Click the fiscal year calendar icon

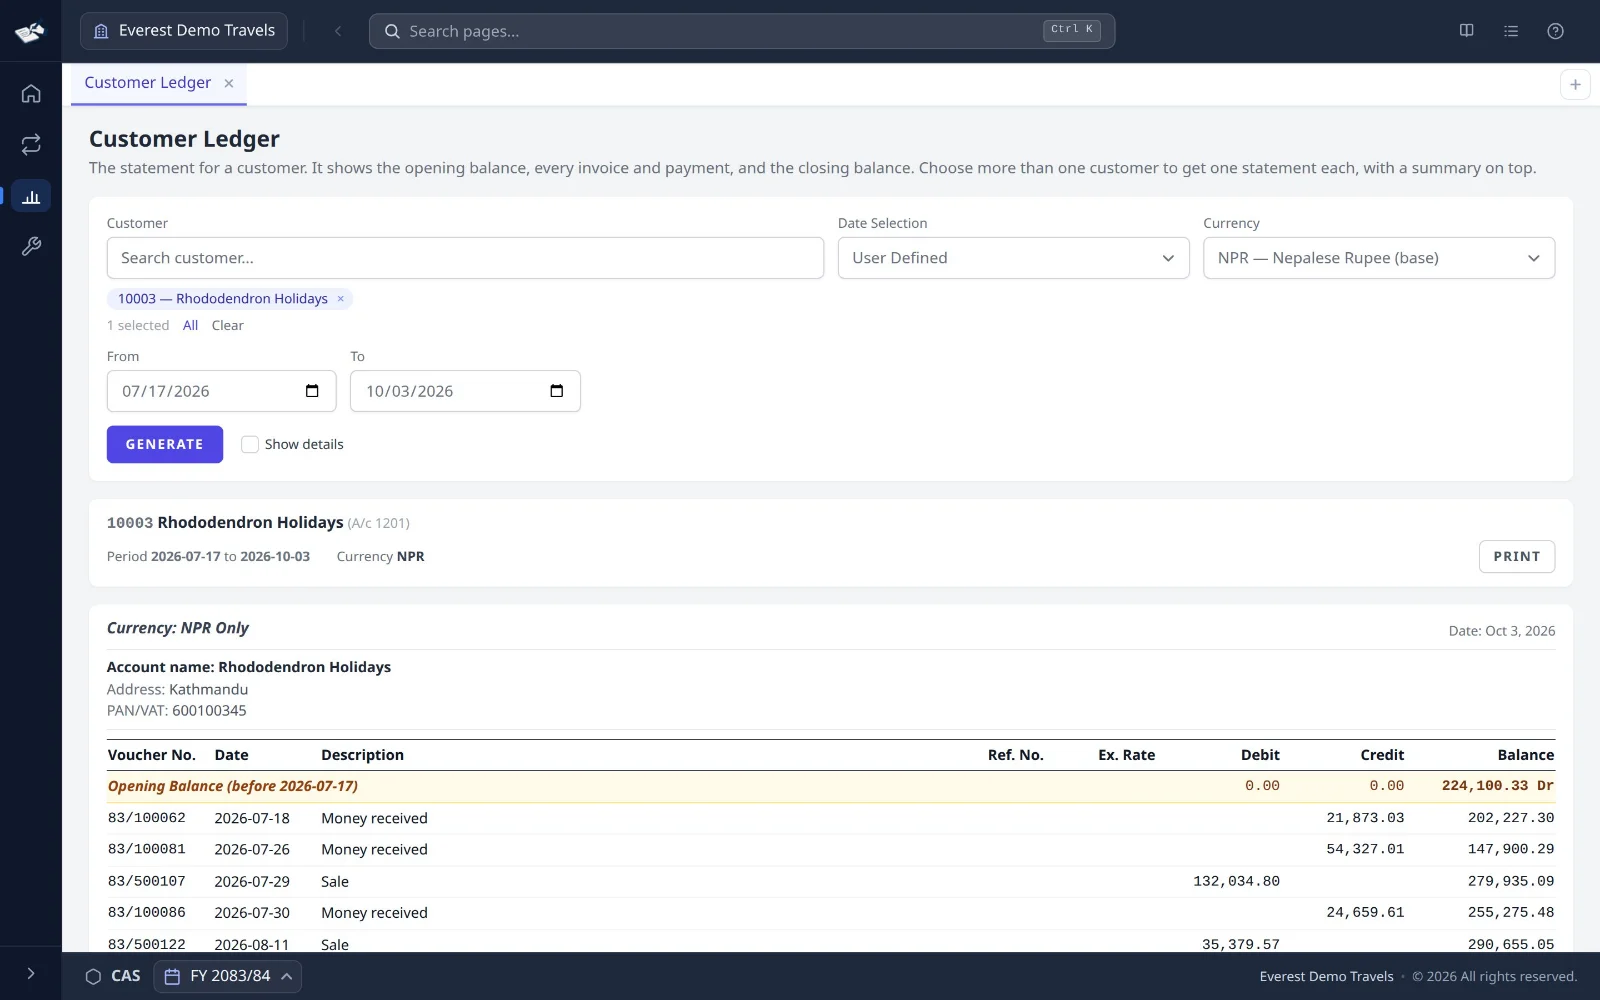click(172, 976)
